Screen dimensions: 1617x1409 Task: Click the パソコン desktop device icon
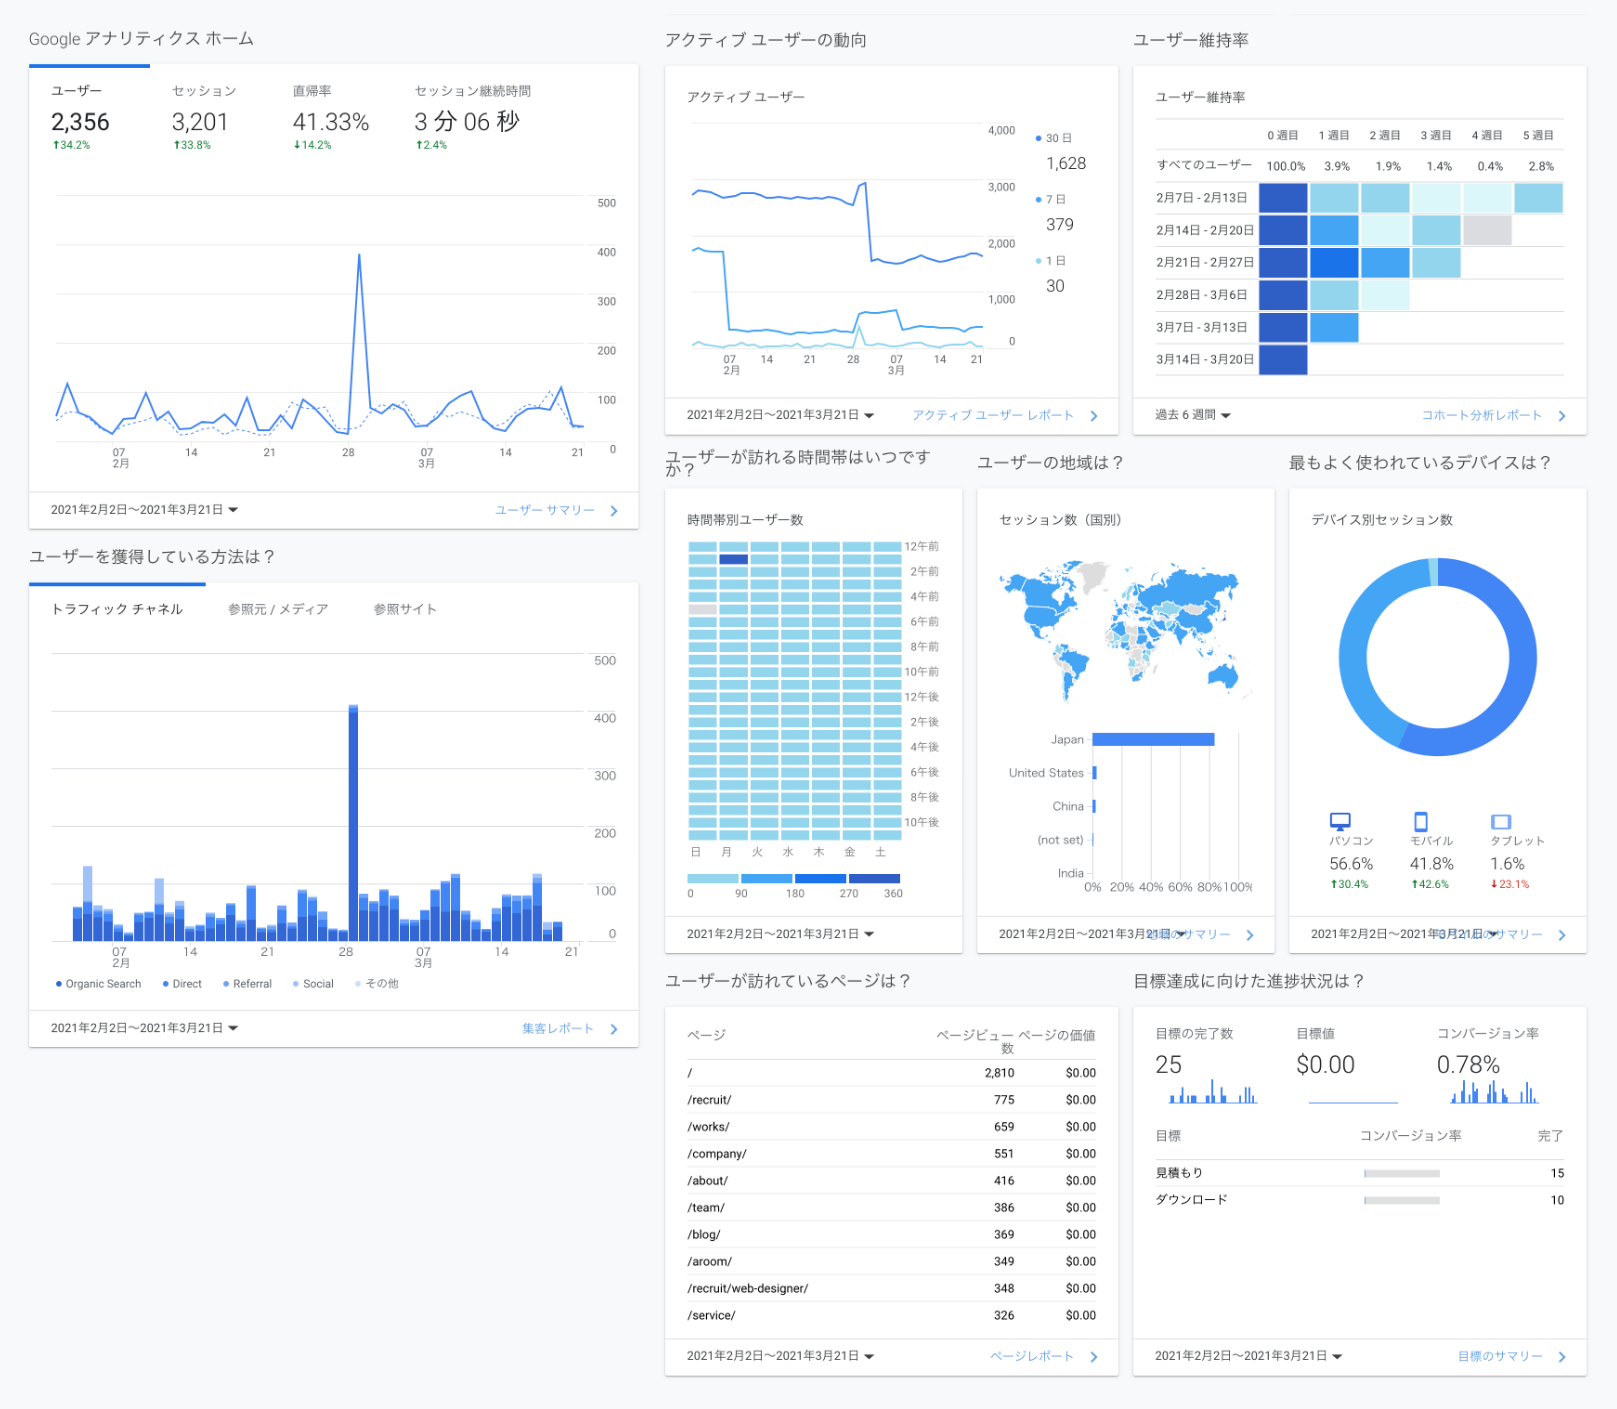pyautogui.click(x=1340, y=821)
